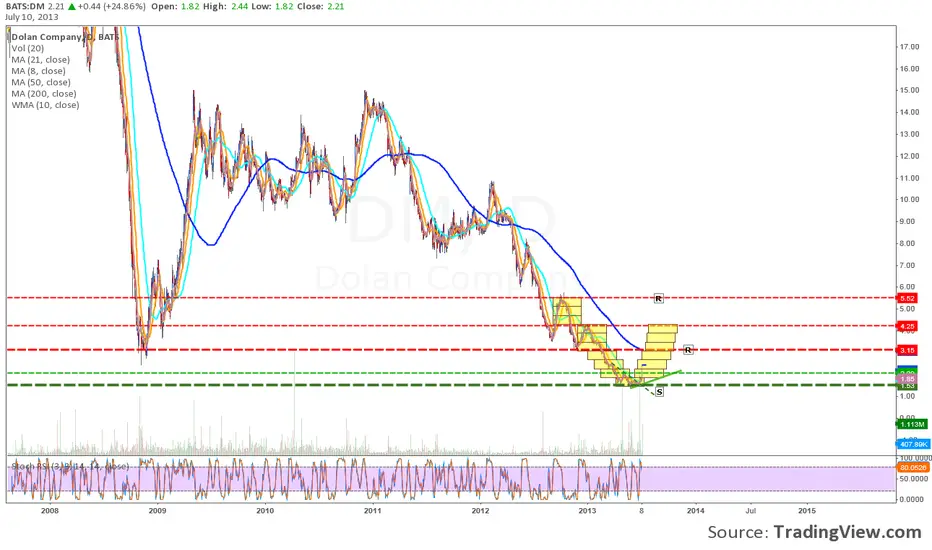Click the S support marker
This screenshot has width=932, height=550.
[x=659, y=392]
